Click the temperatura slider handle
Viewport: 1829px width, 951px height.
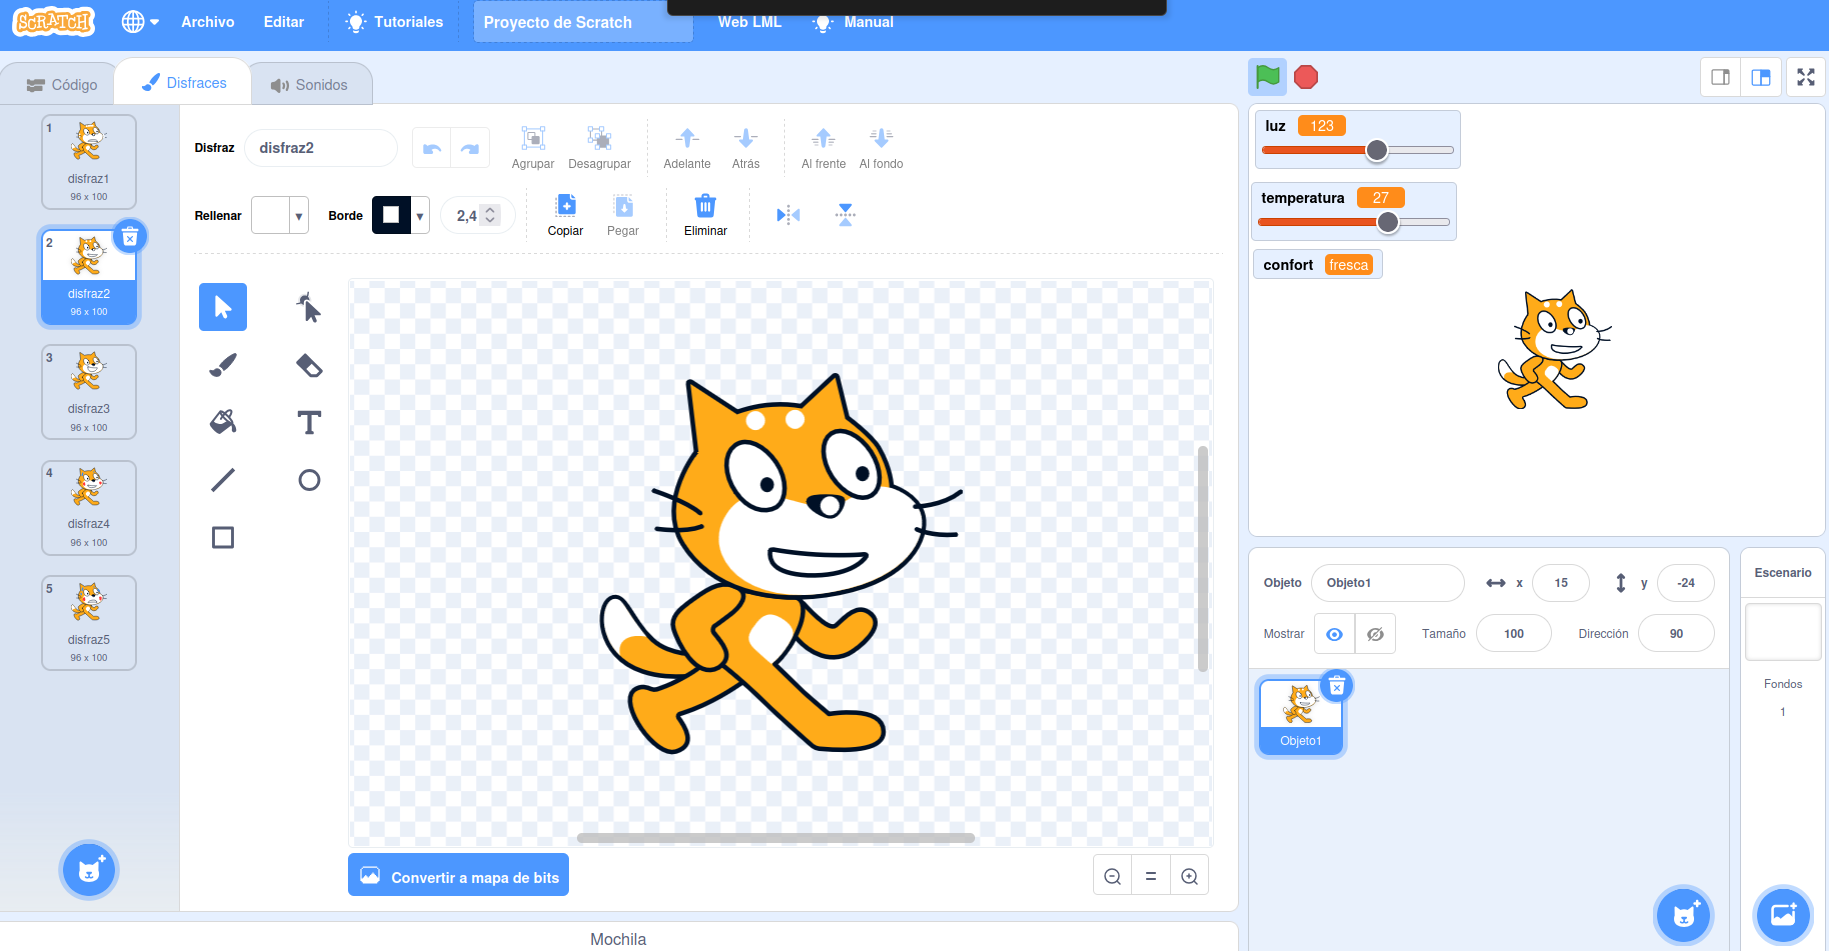tap(1387, 222)
